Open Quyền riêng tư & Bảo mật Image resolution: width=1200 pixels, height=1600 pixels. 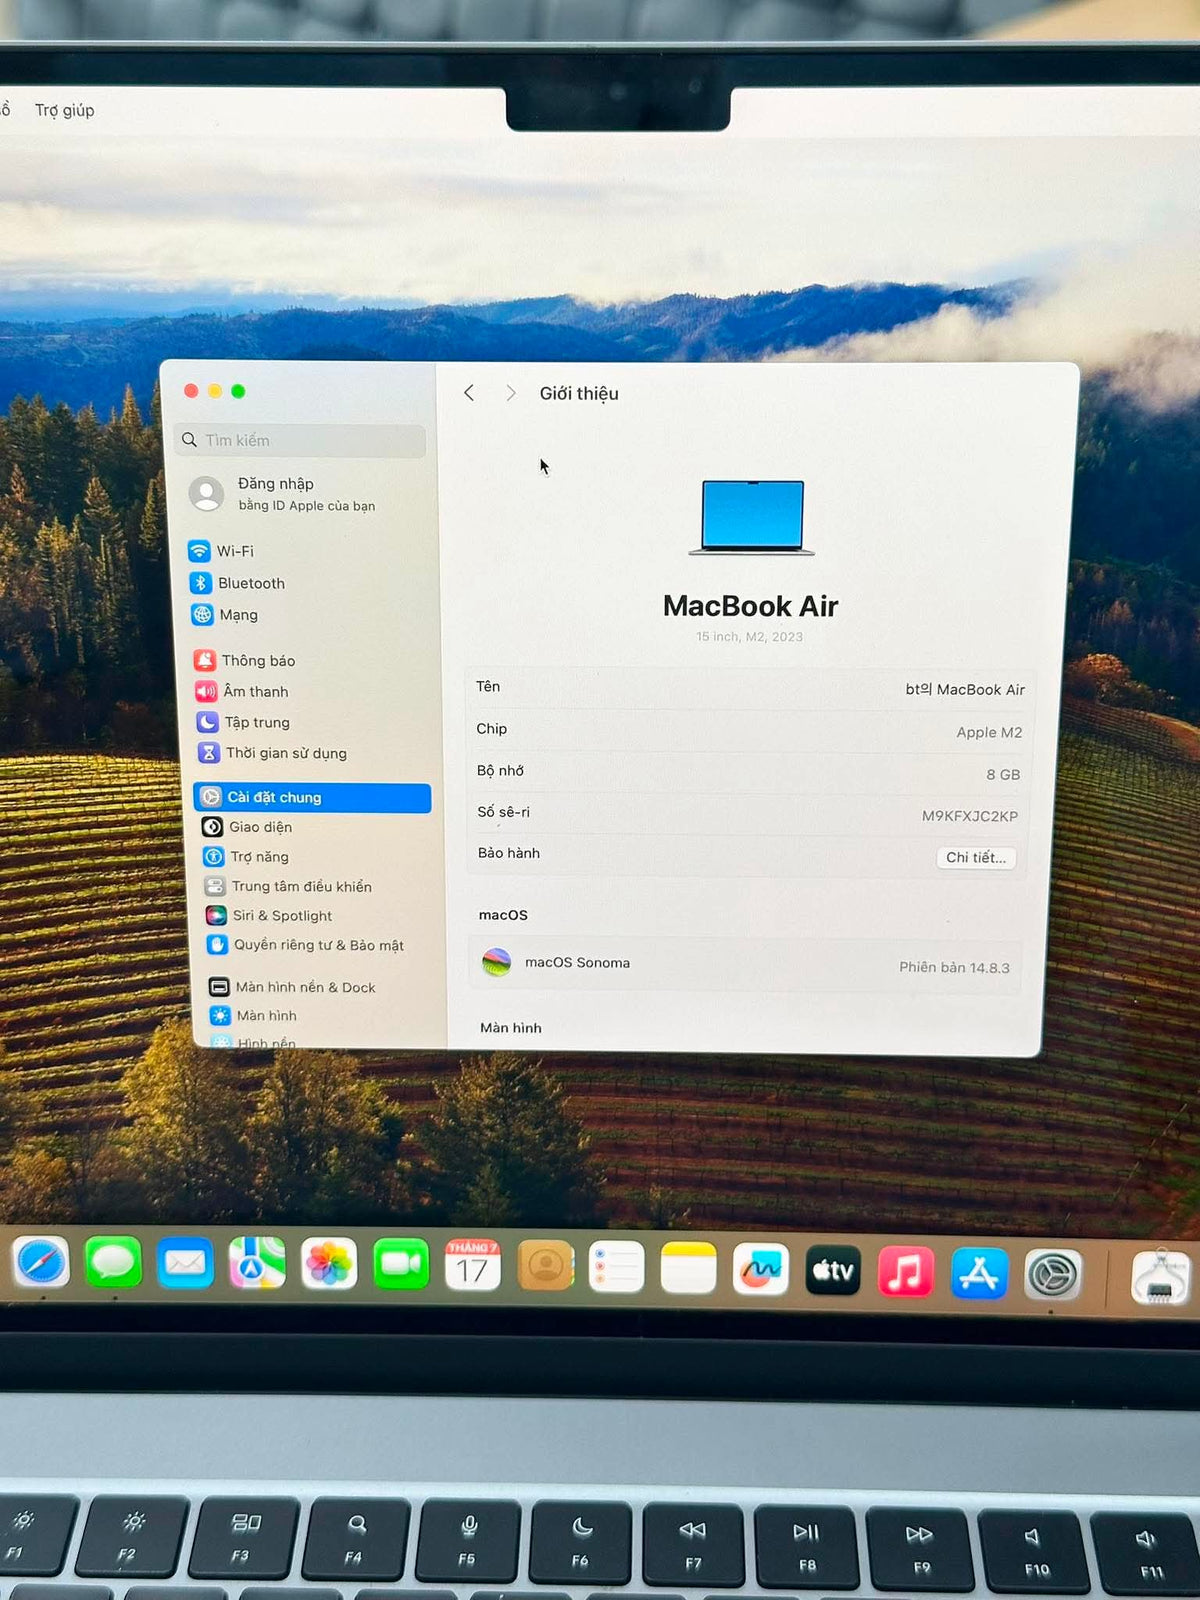[x=305, y=945]
